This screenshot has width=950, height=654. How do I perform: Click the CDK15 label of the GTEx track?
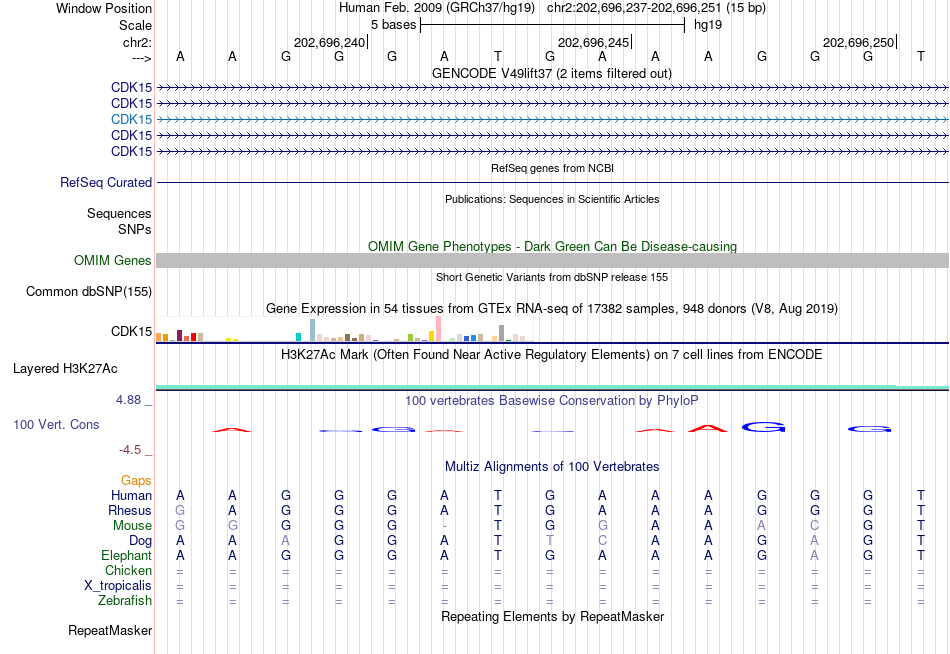coord(131,332)
